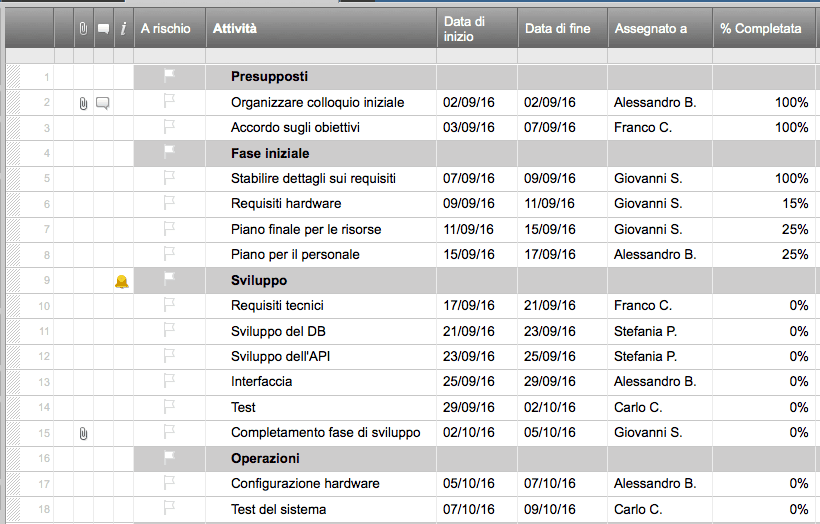The width and height of the screenshot is (820, 524).
Task: Toggle the at-risk flag for Requisiti tecnici
Action: click(x=169, y=304)
